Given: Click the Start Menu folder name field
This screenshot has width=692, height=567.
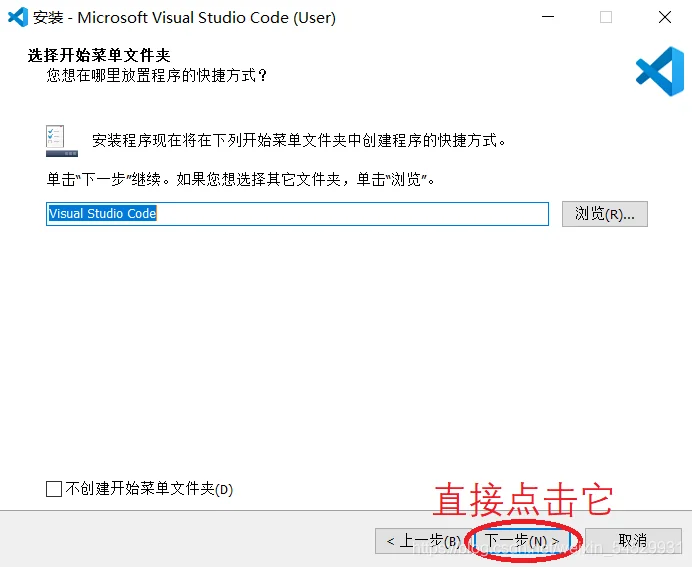Looking at the screenshot, I should 297,214.
